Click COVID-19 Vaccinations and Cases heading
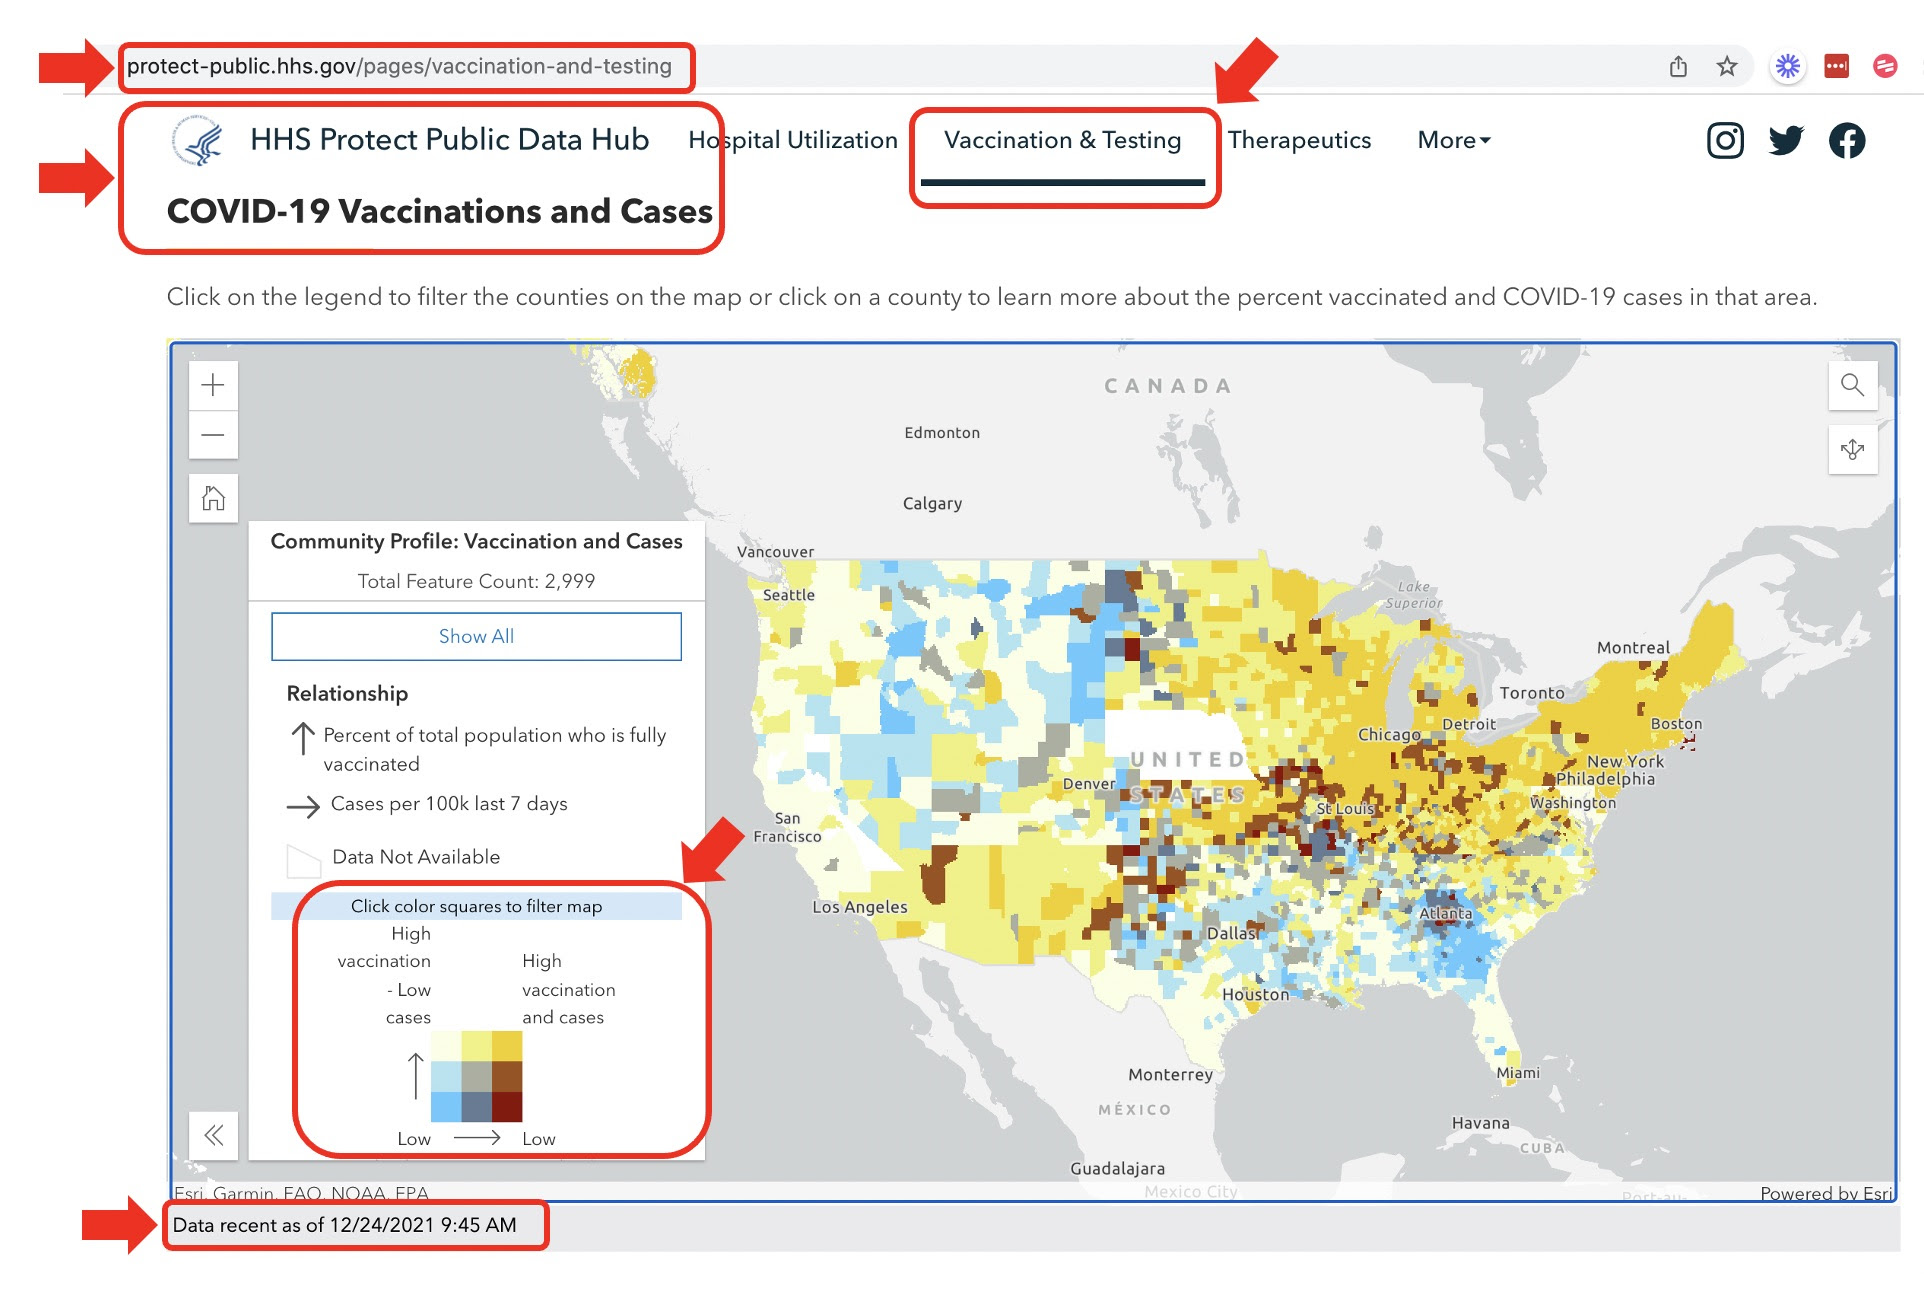 [x=440, y=211]
